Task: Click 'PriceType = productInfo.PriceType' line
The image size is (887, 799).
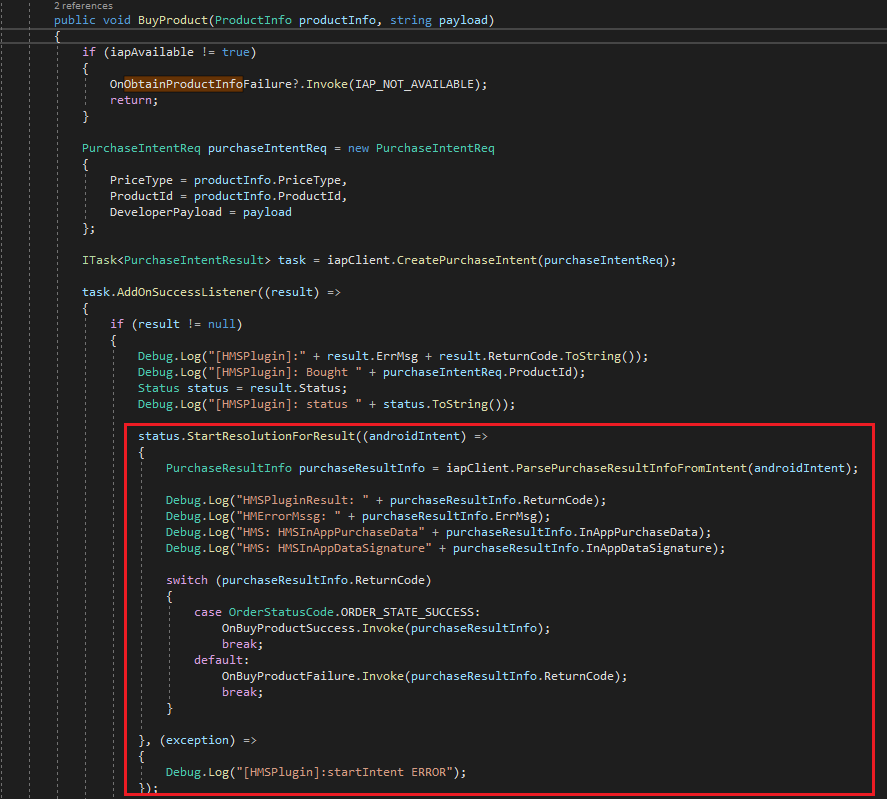Action: coord(229,180)
